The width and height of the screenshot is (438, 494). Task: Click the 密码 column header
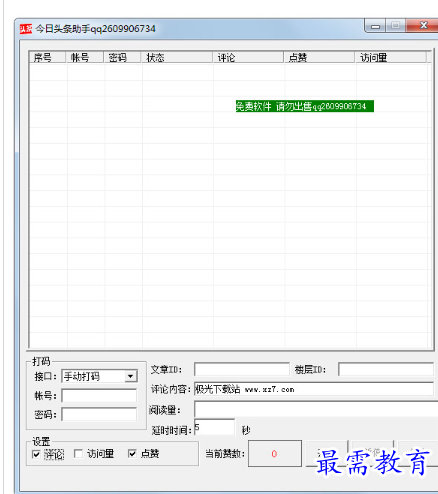tap(122, 57)
